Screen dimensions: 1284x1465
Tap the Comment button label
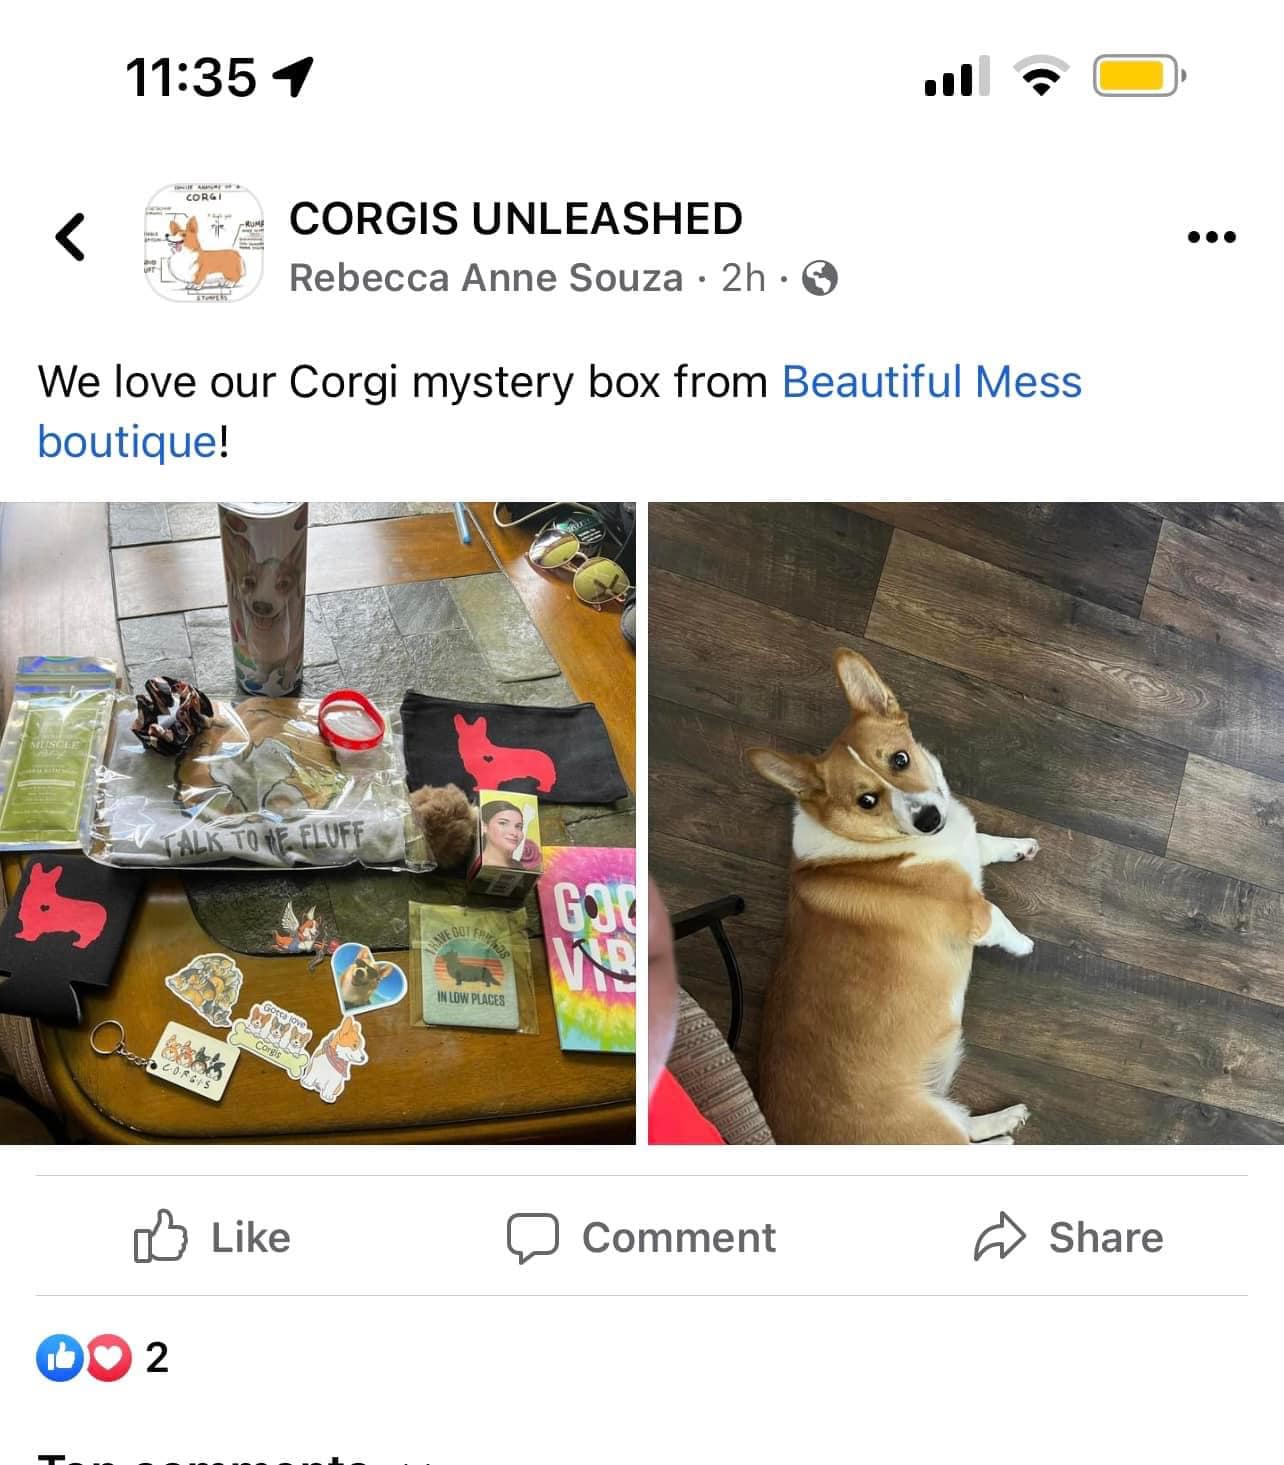coord(679,1238)
